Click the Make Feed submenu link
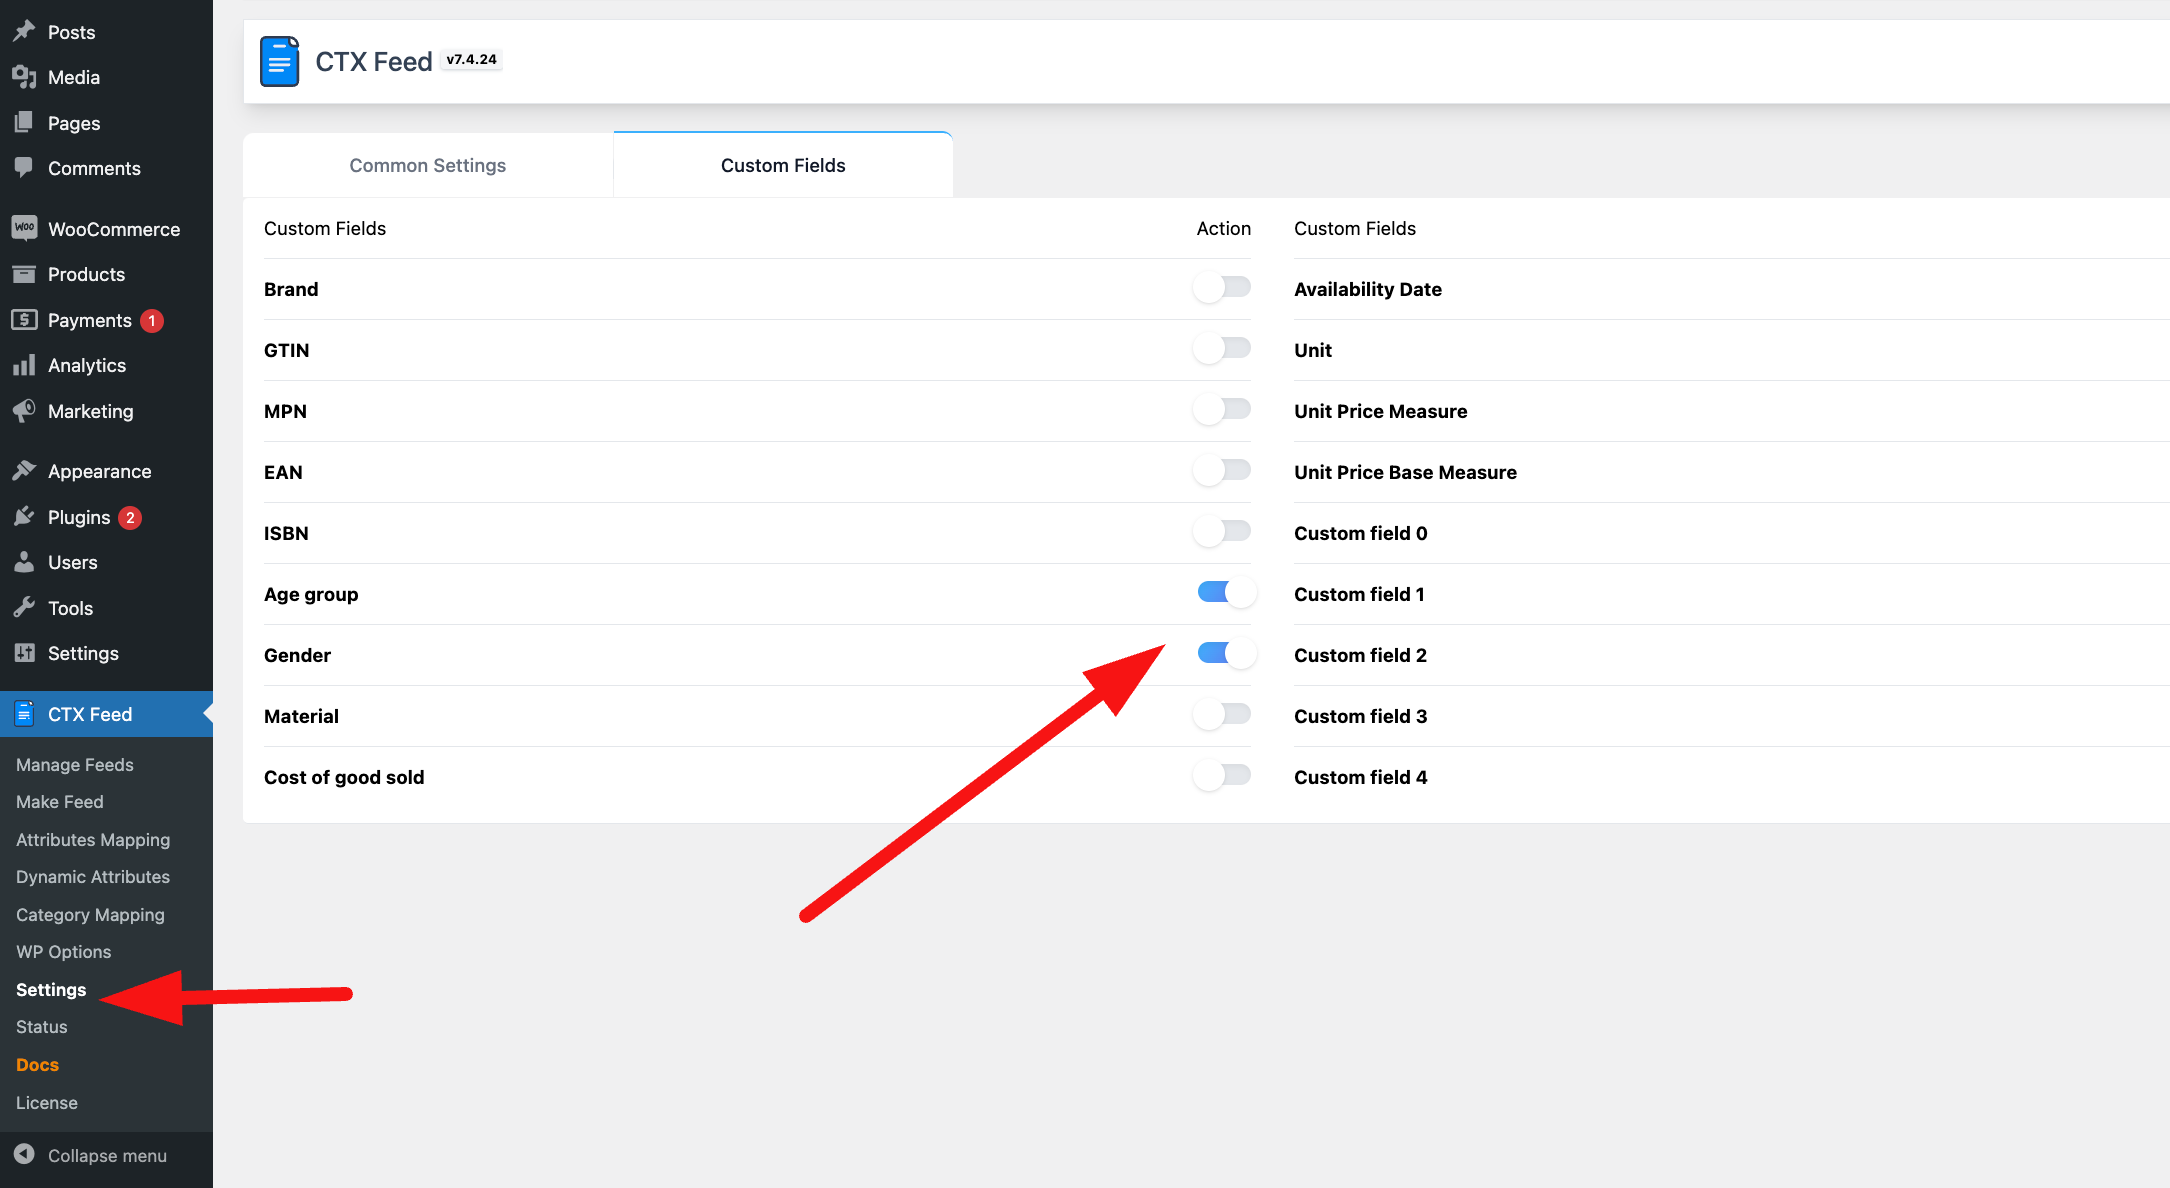The image size is (2170, 1188). coord(60,802)
